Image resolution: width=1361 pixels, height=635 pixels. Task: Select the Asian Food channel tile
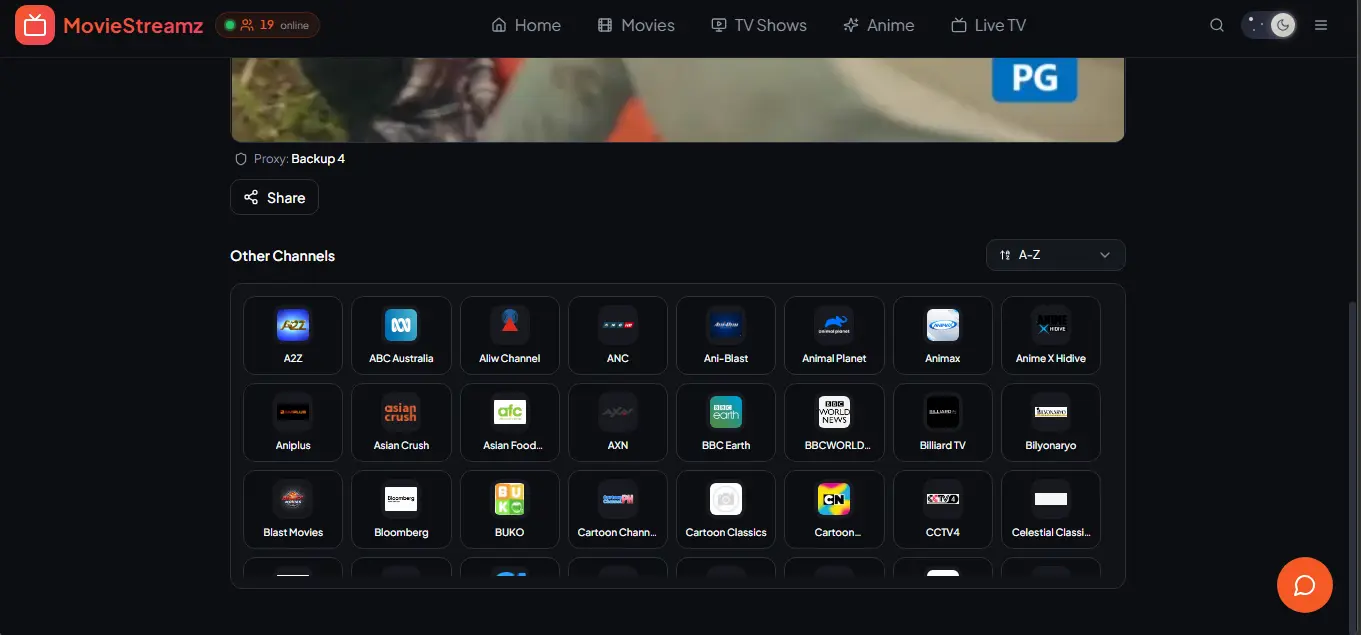pos(510,422)
